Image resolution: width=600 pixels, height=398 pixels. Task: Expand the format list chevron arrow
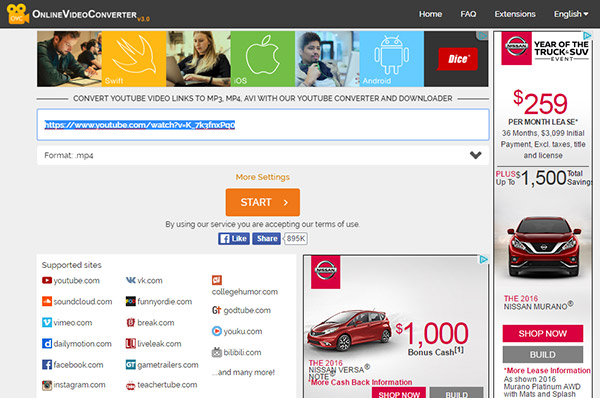point(476,155)
